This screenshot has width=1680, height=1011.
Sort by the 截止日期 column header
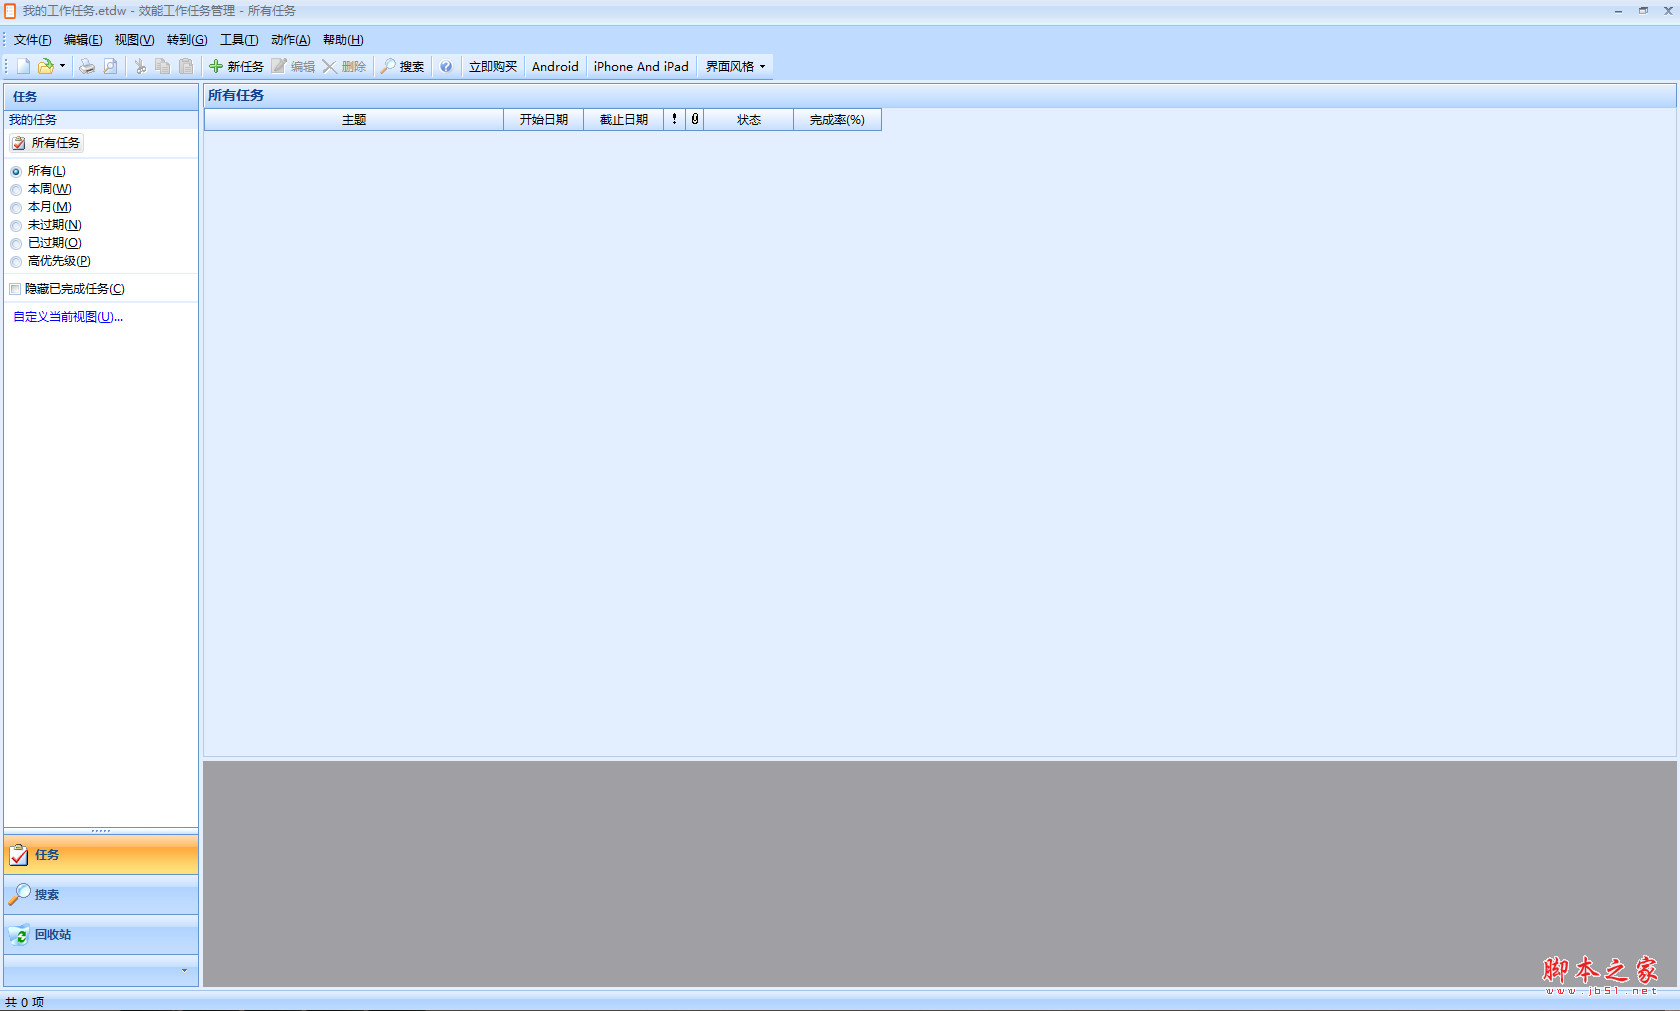pos(623,120)
